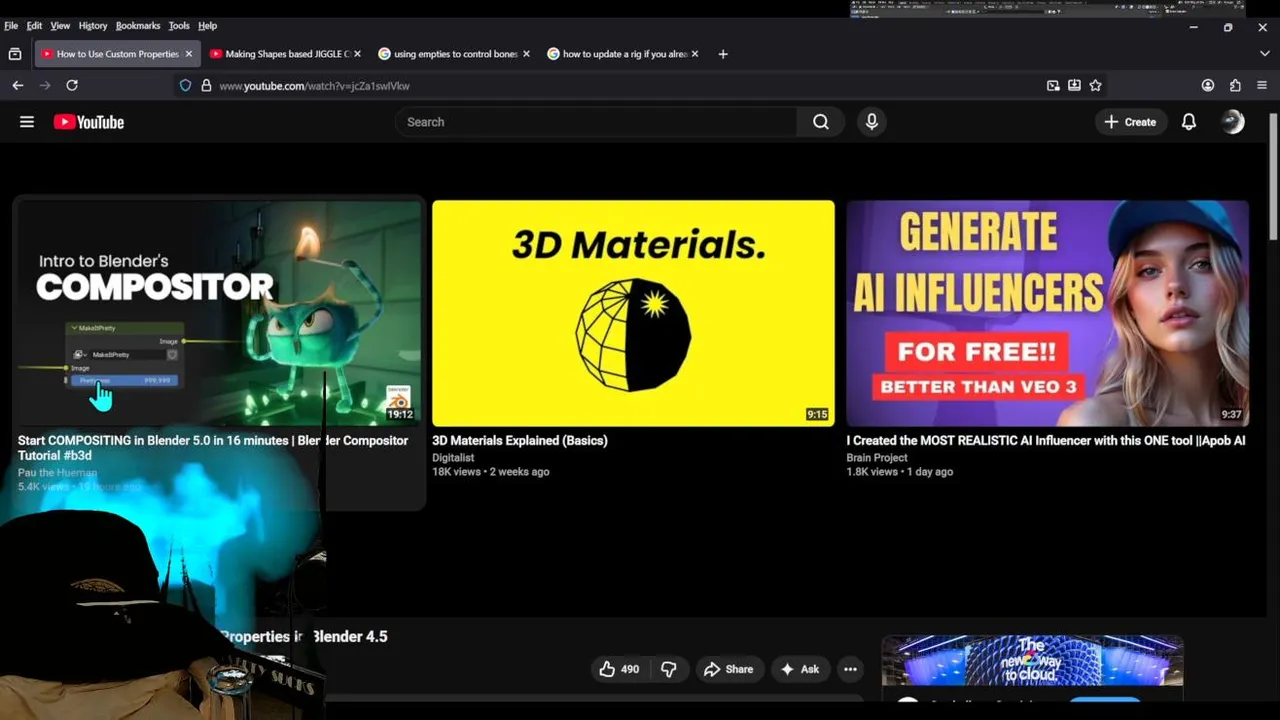
Task: Open Firefox View tab list icon
Action: (15, 54)
